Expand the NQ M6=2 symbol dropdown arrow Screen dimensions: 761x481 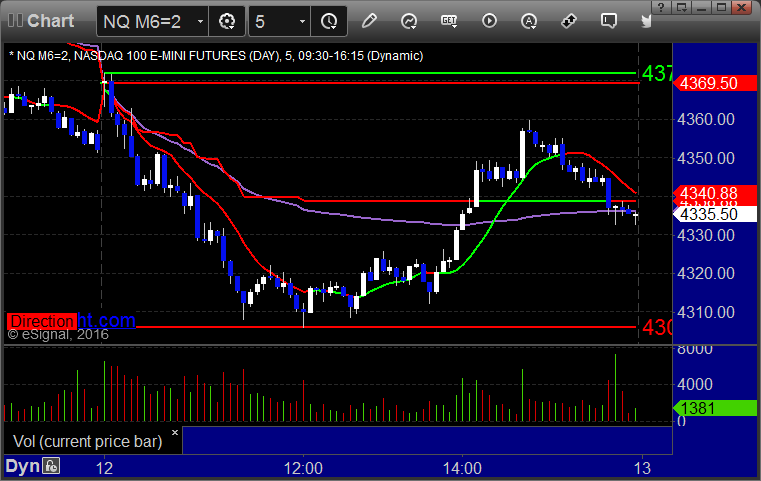pyautogui.click(x=200, y=21)
